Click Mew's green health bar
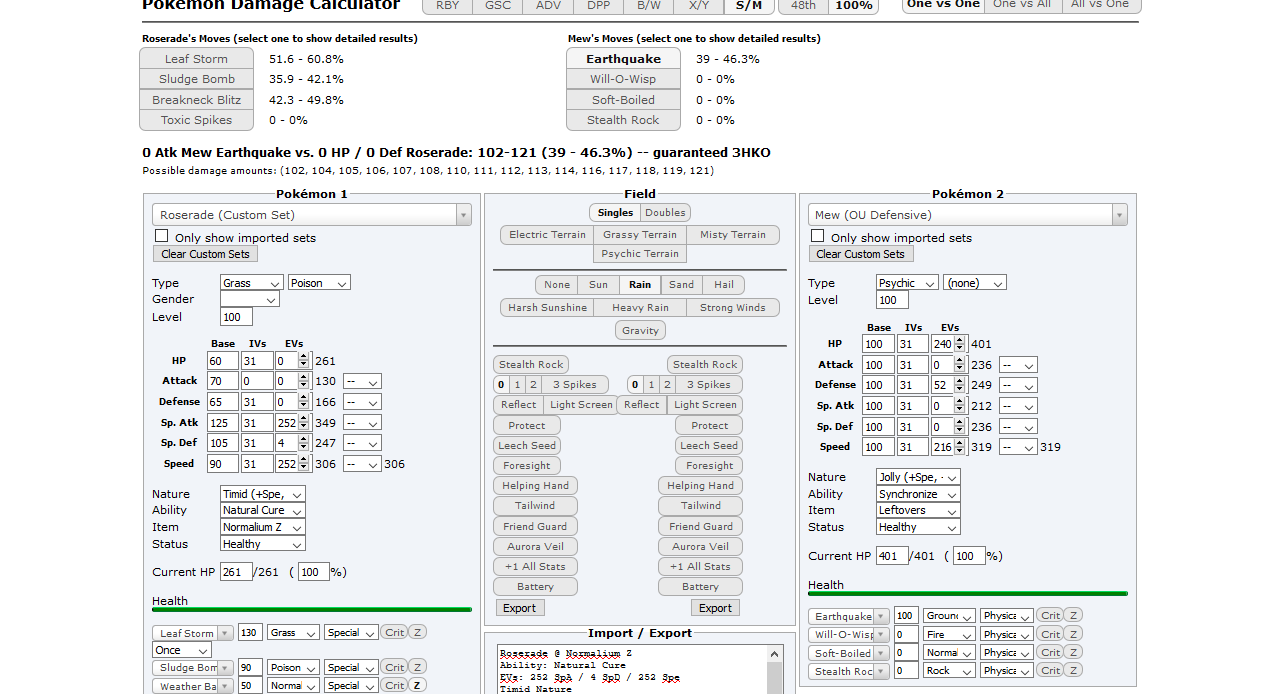The width and height of the screenshot is (1280, 694). (967, 593)
